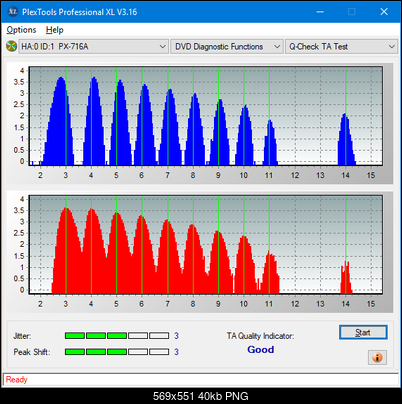Open the orange information icon button

tap(377, 358)
